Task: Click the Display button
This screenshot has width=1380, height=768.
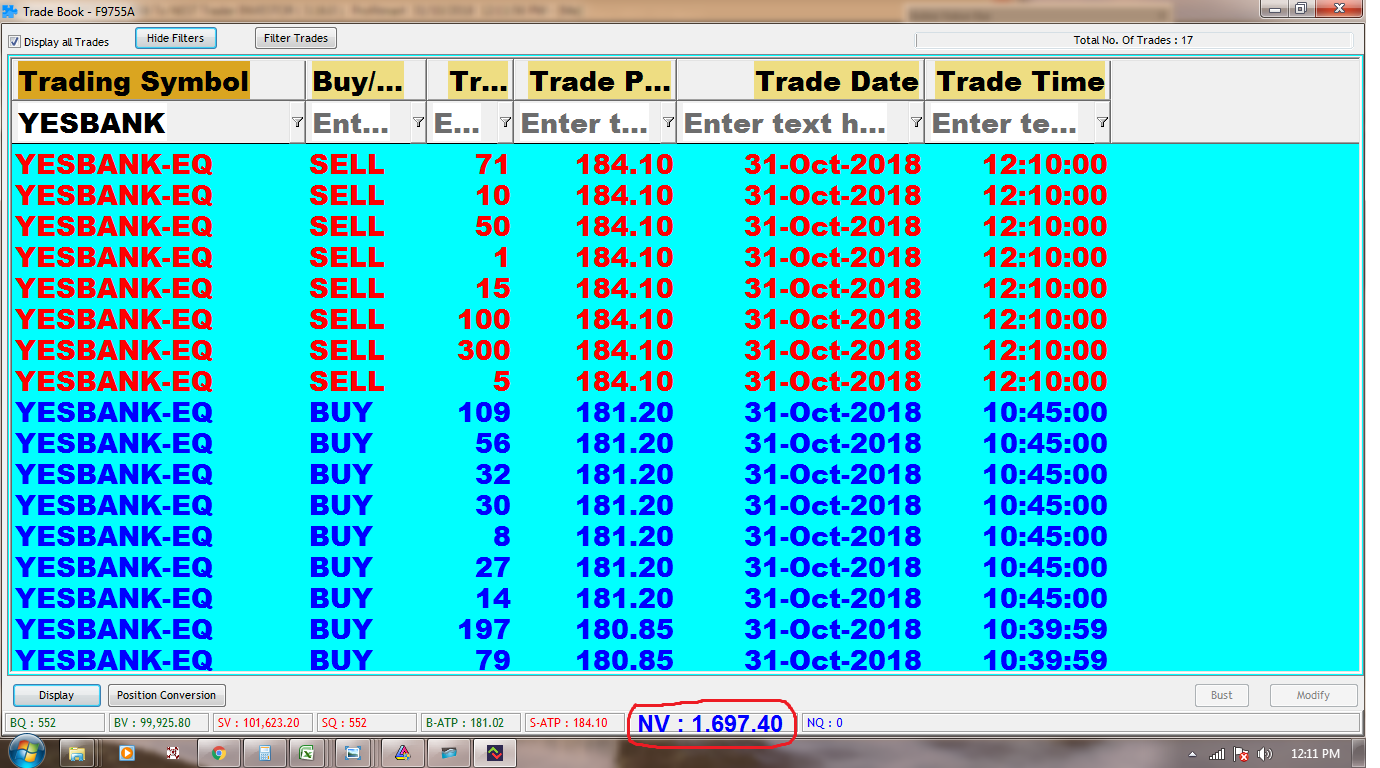Action: [57, 695]
